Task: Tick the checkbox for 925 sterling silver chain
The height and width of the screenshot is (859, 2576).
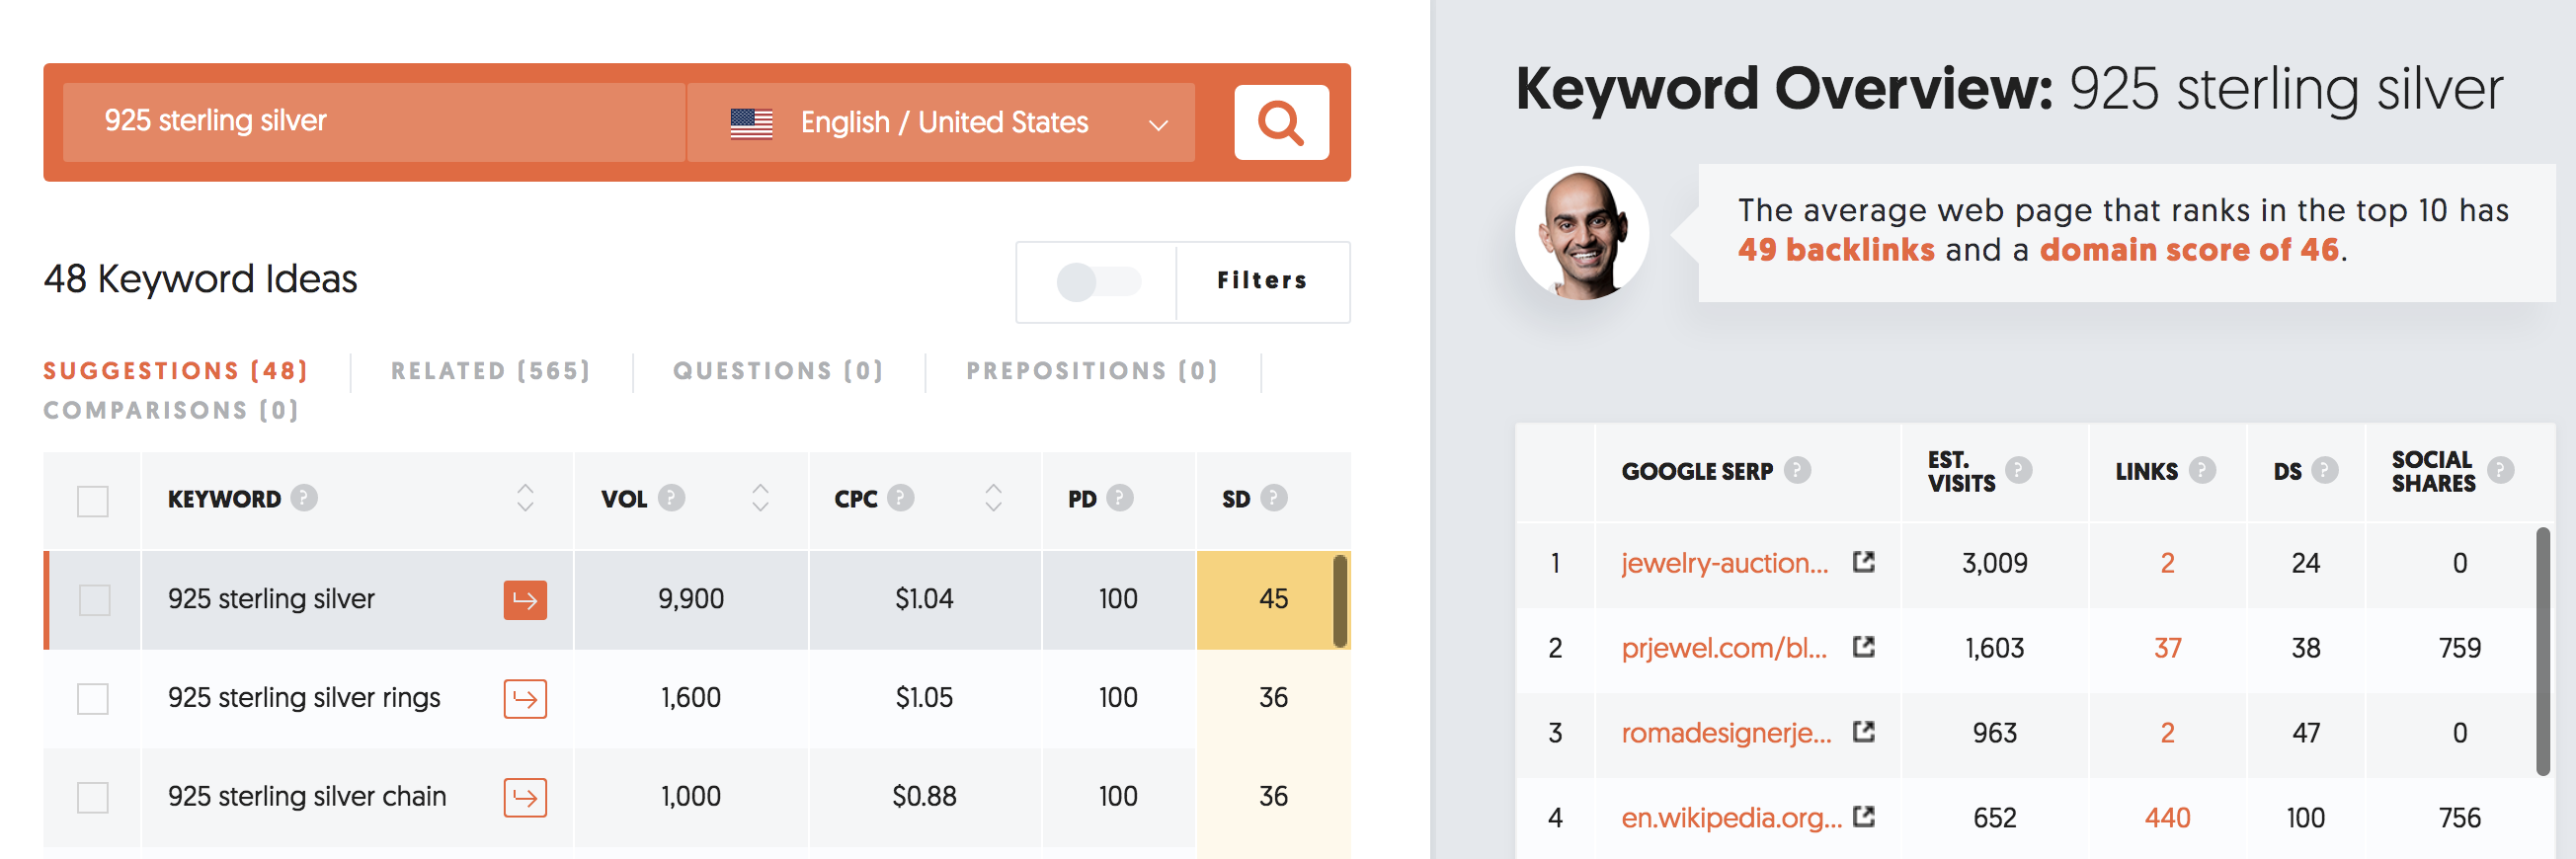Action: pos(93,797)
